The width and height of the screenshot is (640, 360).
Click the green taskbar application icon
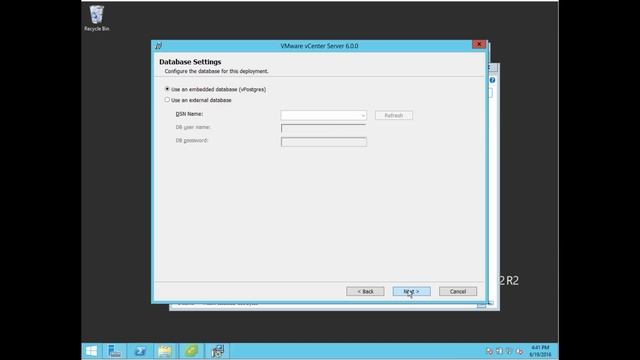point(191,351)
